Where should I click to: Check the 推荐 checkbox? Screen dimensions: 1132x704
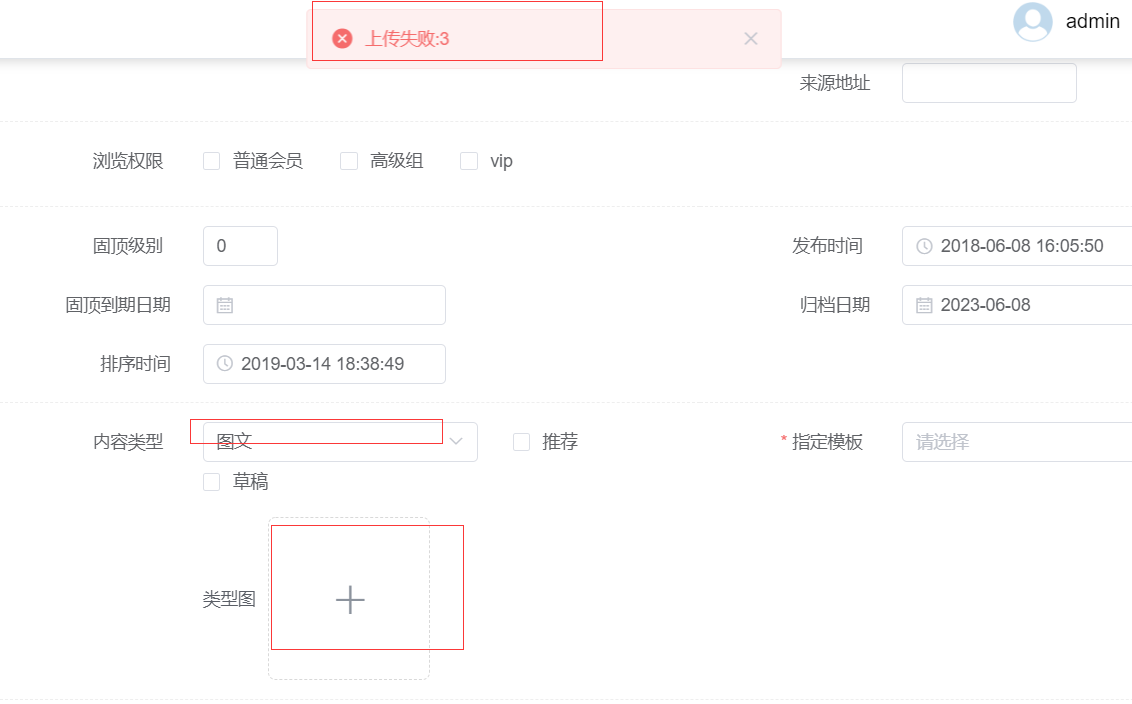pyautogui.click(x=521, y=442)
